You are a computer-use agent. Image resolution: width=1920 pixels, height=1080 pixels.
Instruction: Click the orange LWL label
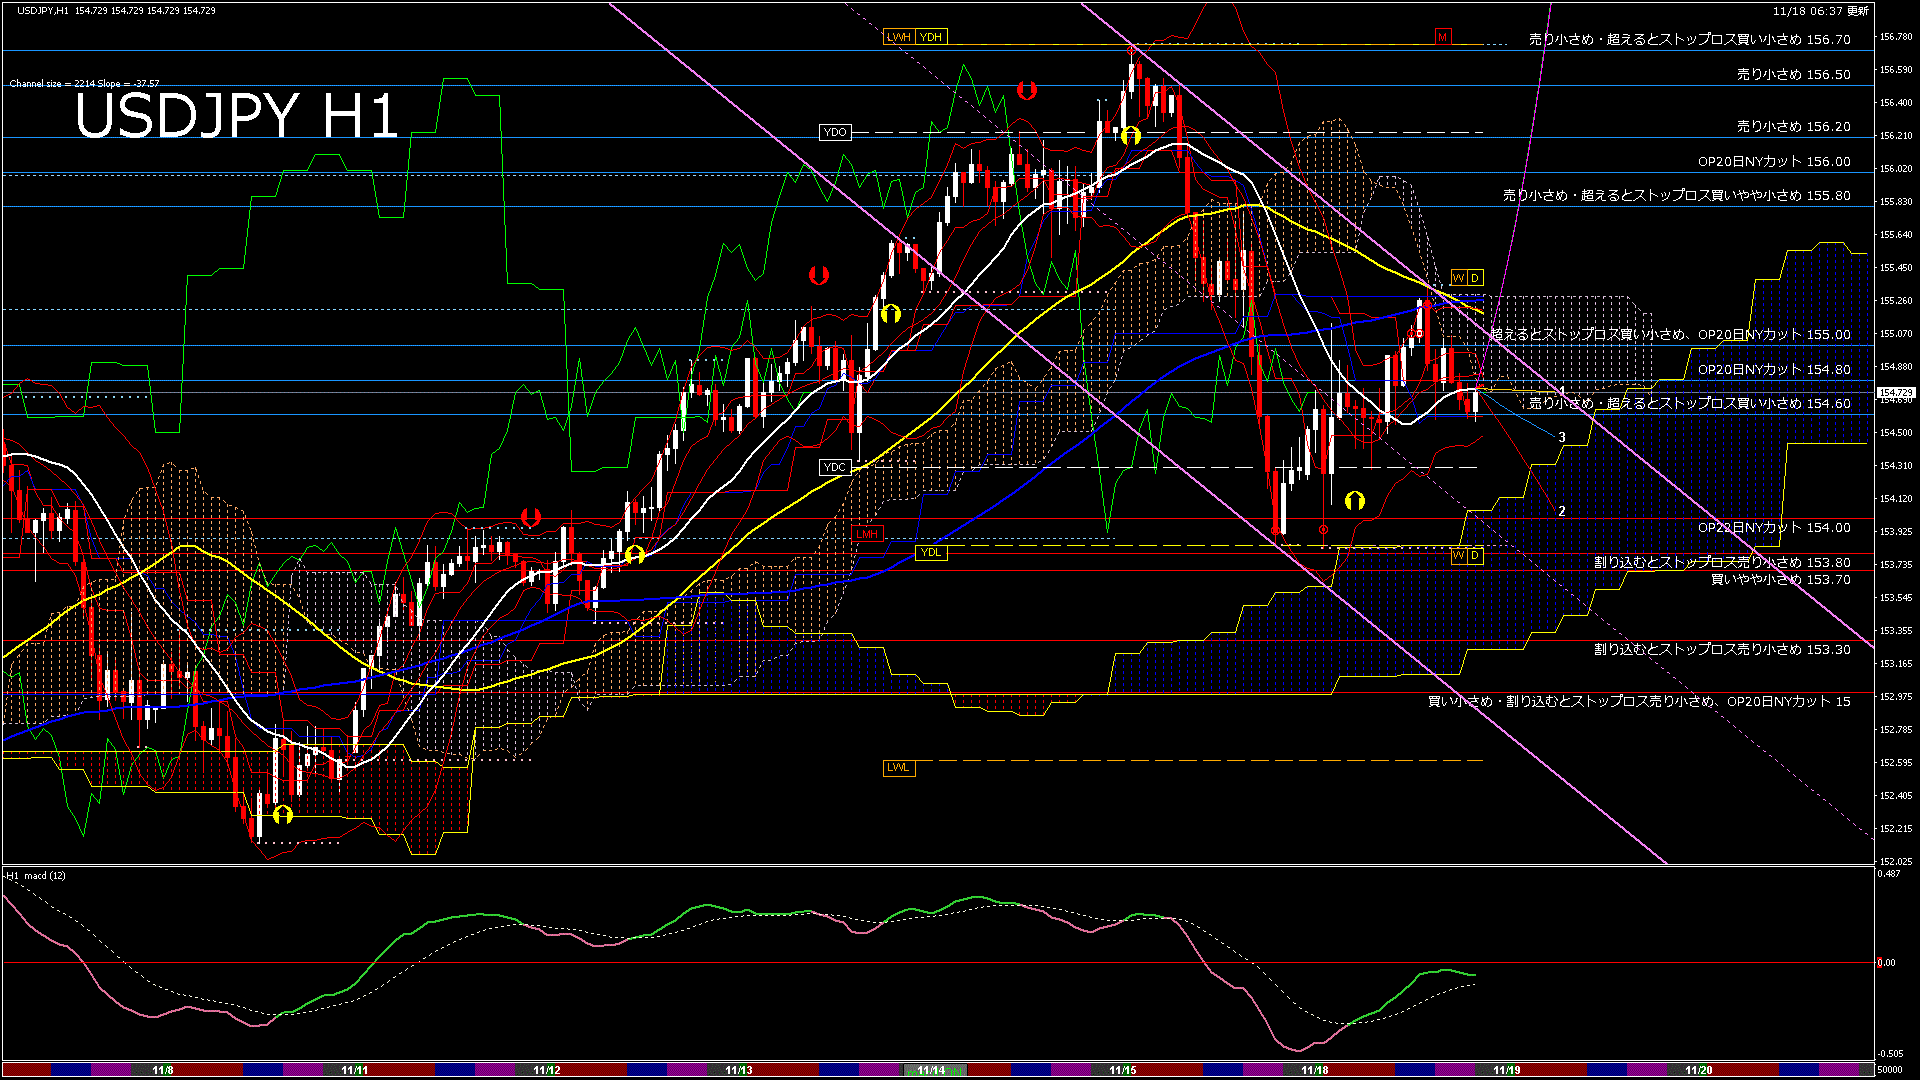[x=898, y=767]
